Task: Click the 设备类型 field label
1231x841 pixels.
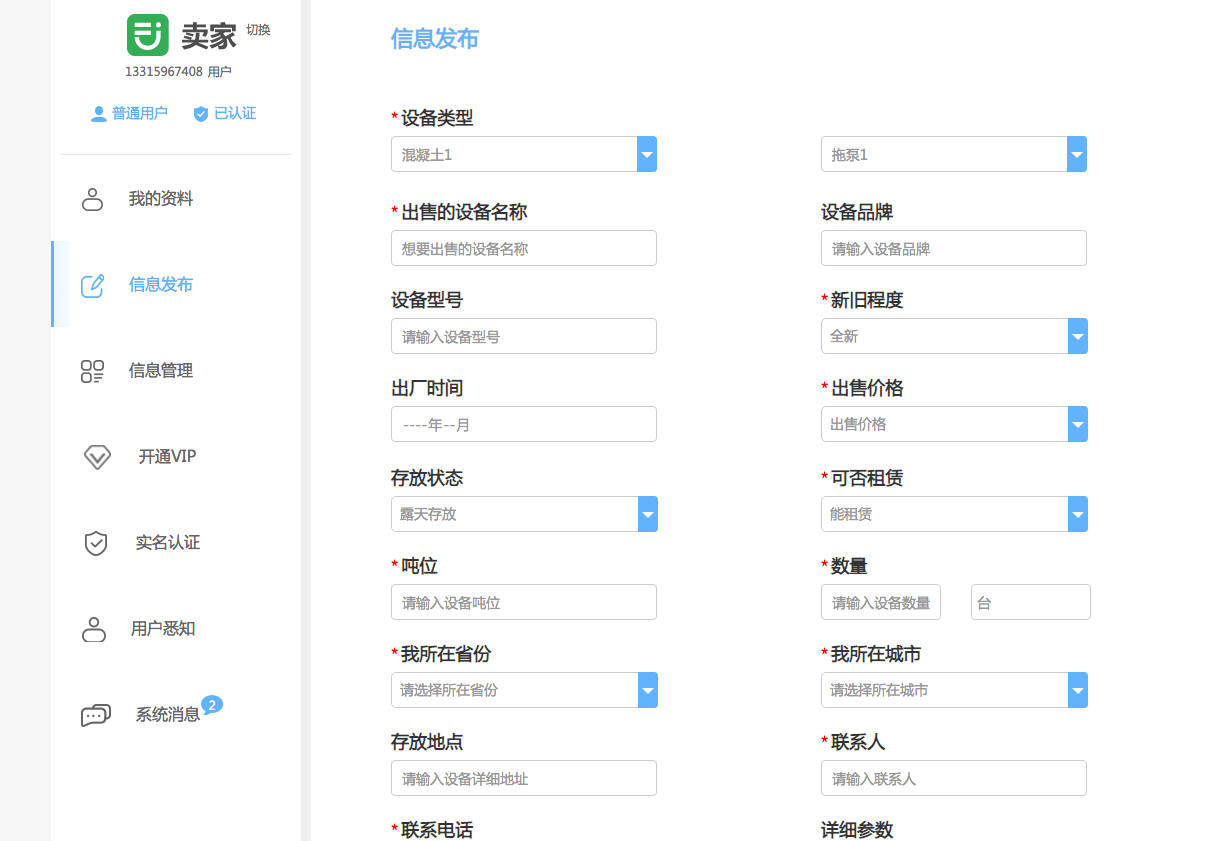Action: (437, 118)
